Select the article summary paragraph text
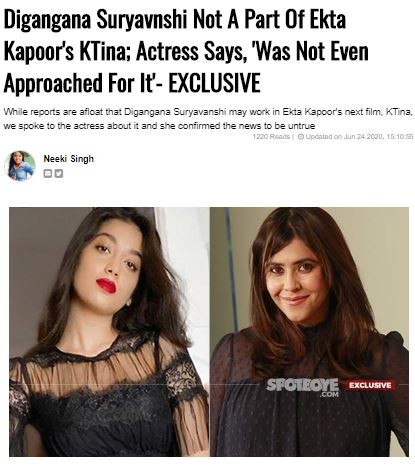 (208, 119)
